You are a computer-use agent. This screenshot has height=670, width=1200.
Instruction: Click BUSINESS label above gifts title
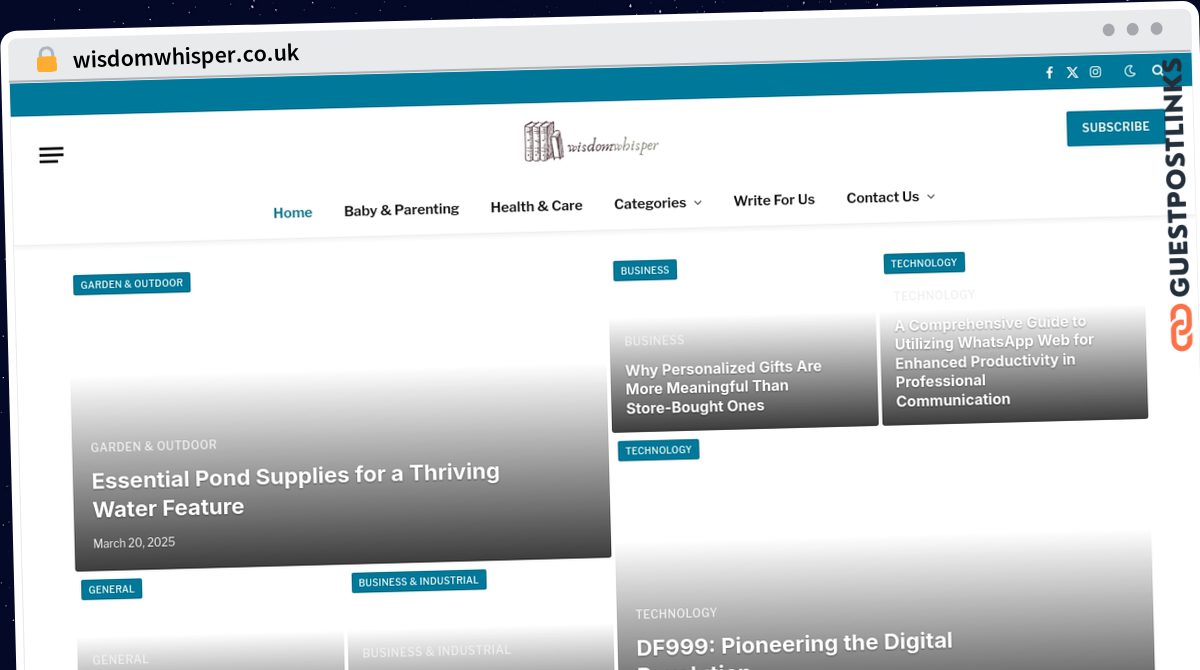click(655, 341)
